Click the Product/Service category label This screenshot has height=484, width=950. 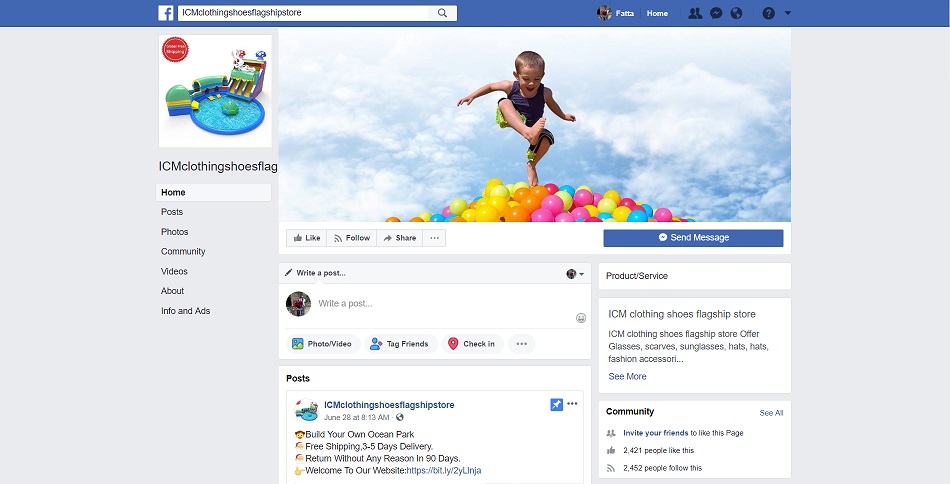click(x=637, y=276)
